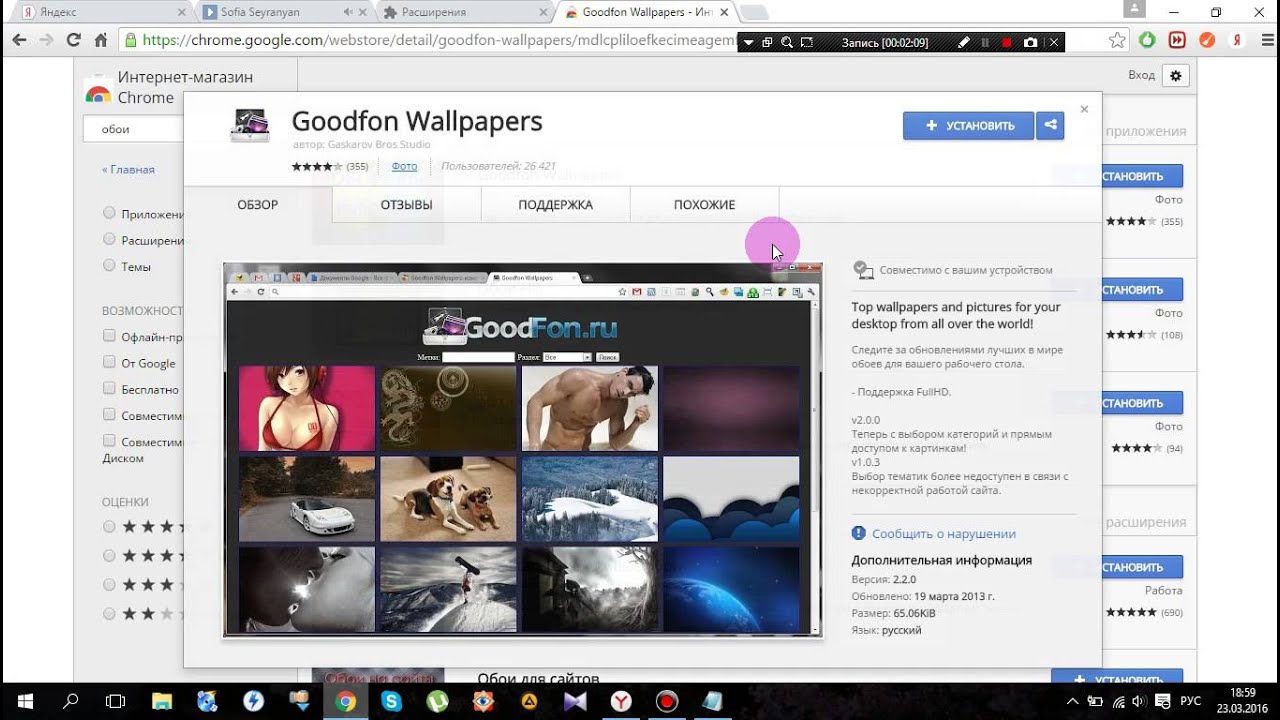Bookmark this page with the star

(1117, 41)
